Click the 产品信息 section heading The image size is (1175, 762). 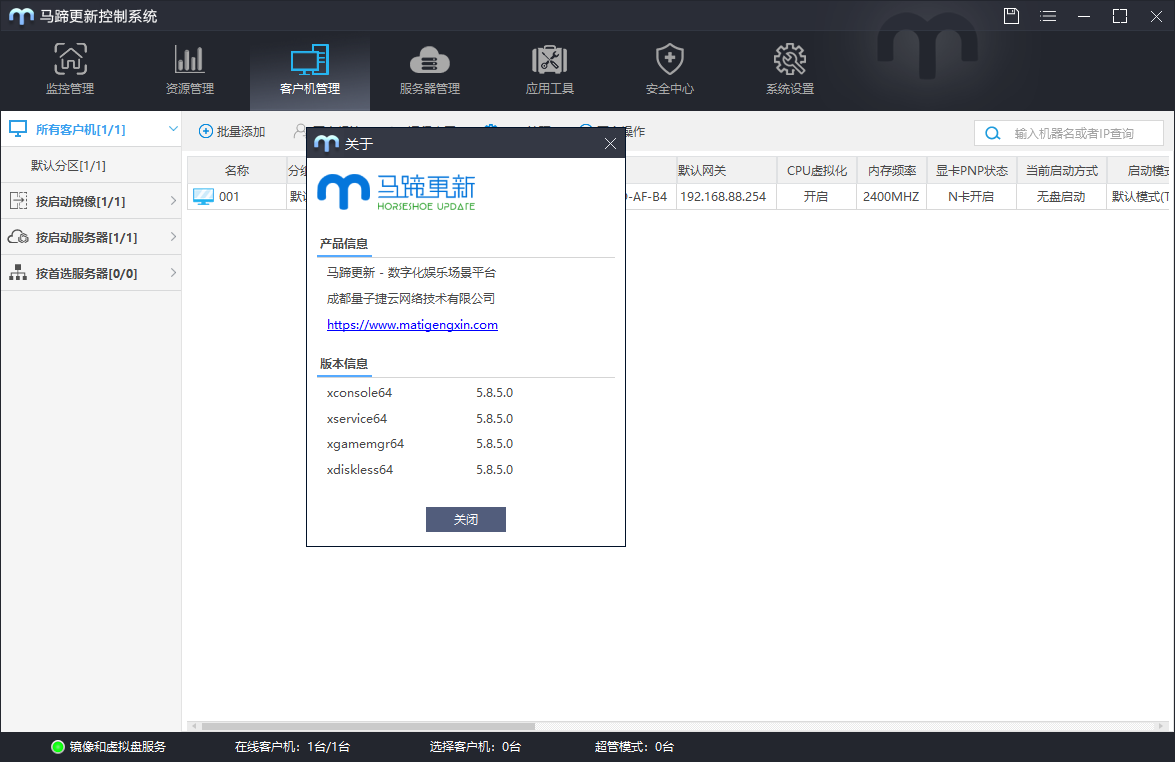point(344,244)
